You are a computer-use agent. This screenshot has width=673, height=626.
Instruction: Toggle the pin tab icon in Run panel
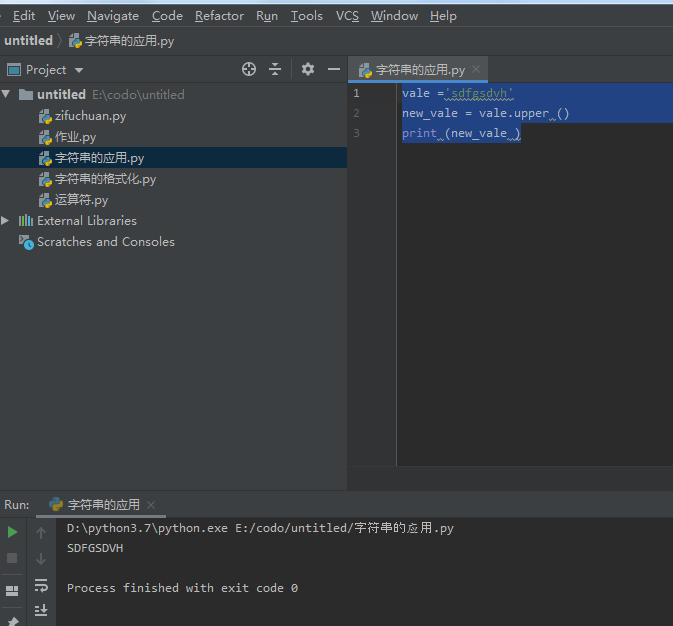(x=13, y=621)
